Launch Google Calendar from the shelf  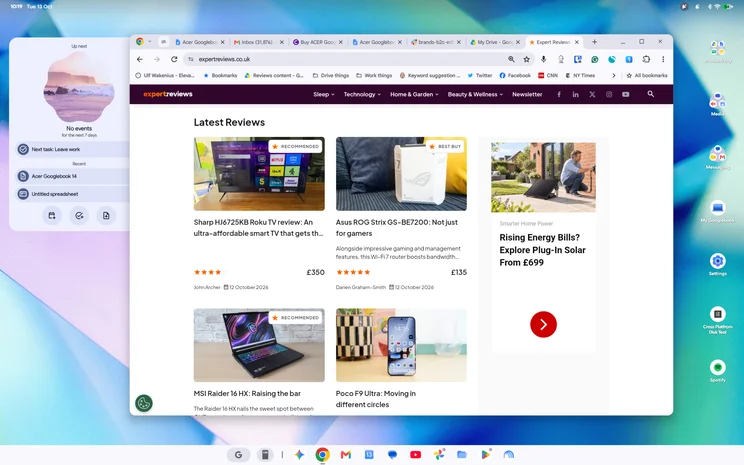pos(369,455)
